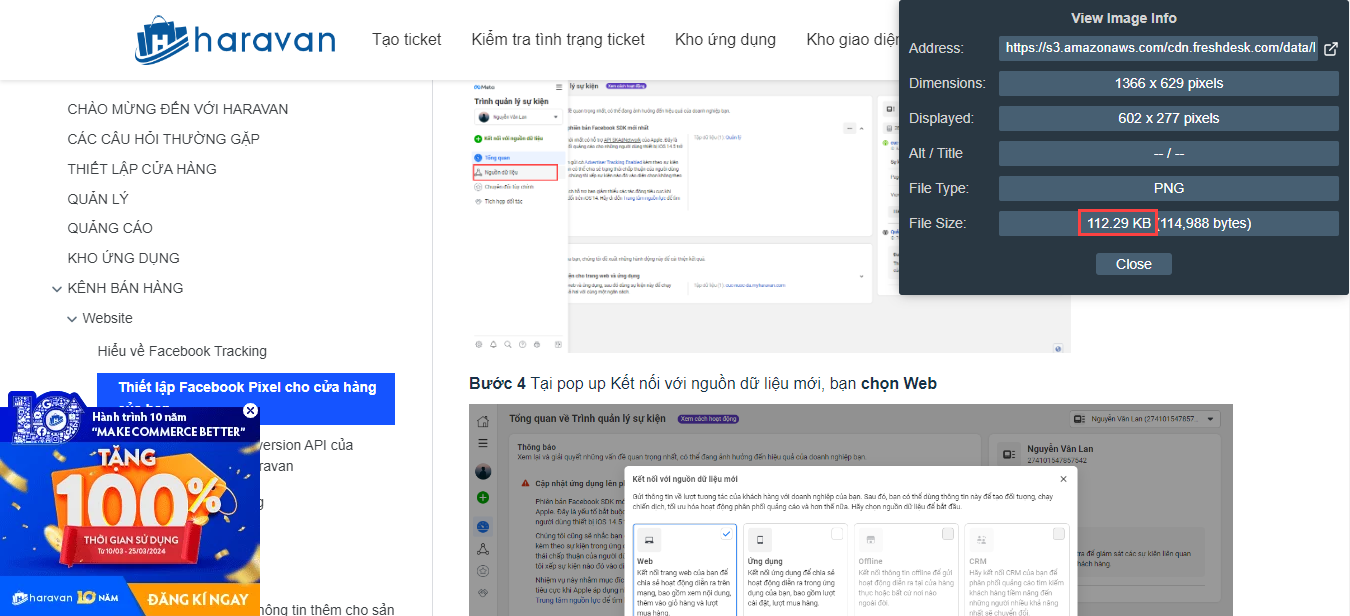Open KHO ỨNG DỤNG category in sidebar
This screenshot has width=1350, height=616.
pyautogui.click(x=124, y=258)
